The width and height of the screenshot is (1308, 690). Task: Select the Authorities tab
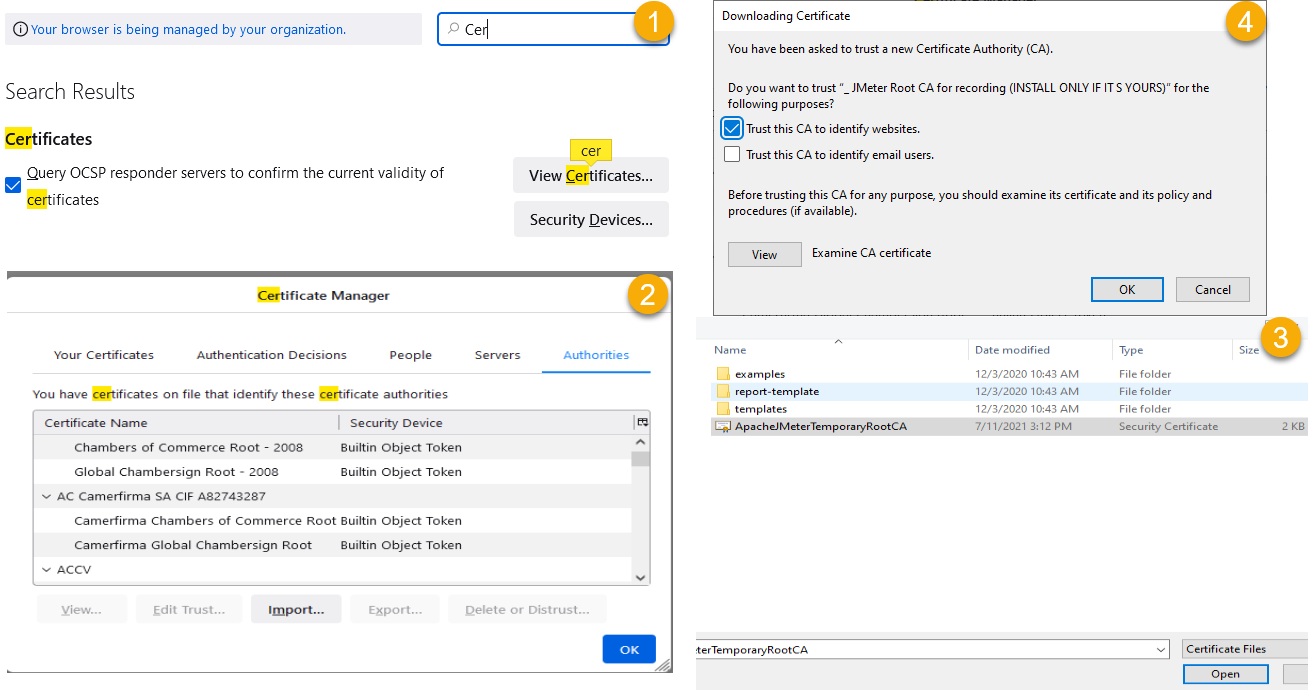click(596, 355)
